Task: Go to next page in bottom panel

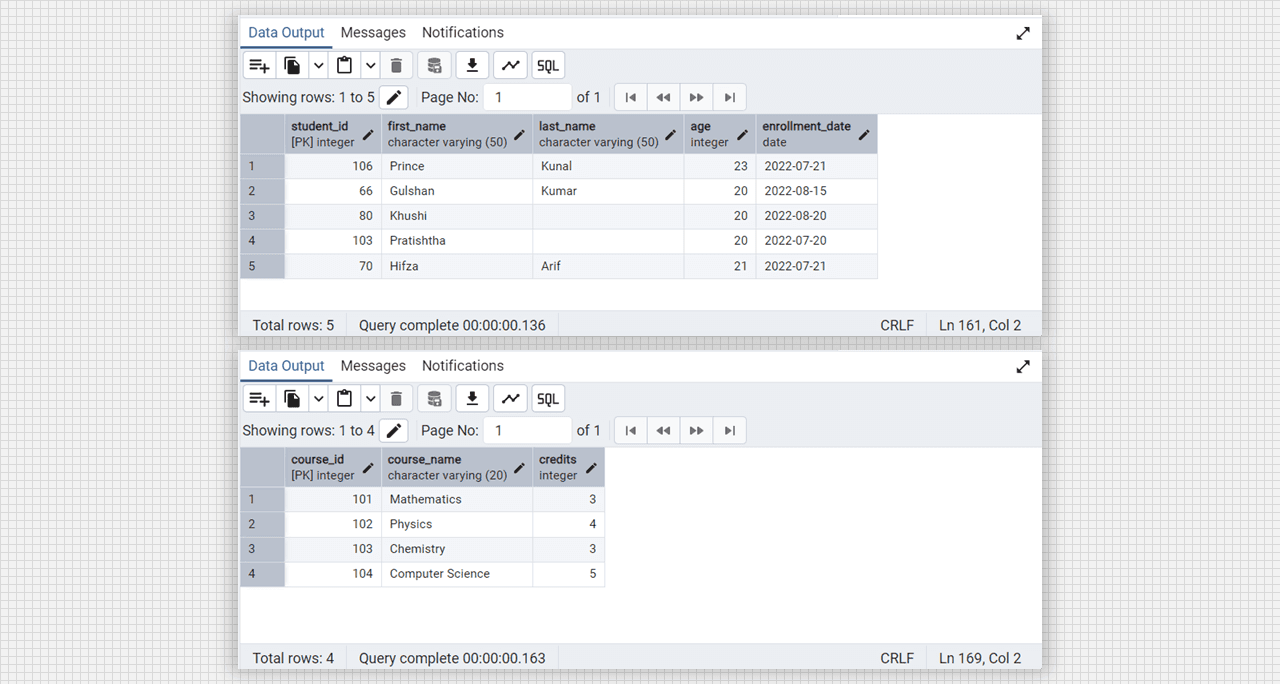Action: pos(696,430)
